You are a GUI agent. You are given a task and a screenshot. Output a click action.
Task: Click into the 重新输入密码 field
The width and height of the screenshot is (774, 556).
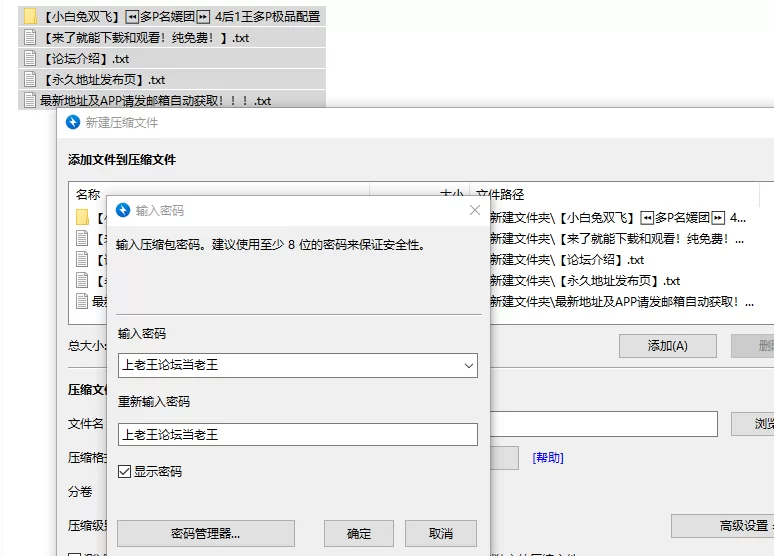(x=298, y=435)
